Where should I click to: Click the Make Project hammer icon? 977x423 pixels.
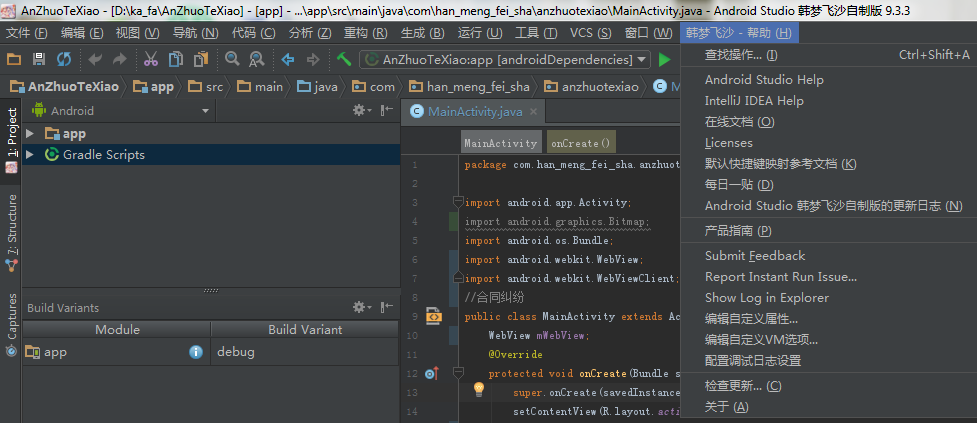(344, 60)
